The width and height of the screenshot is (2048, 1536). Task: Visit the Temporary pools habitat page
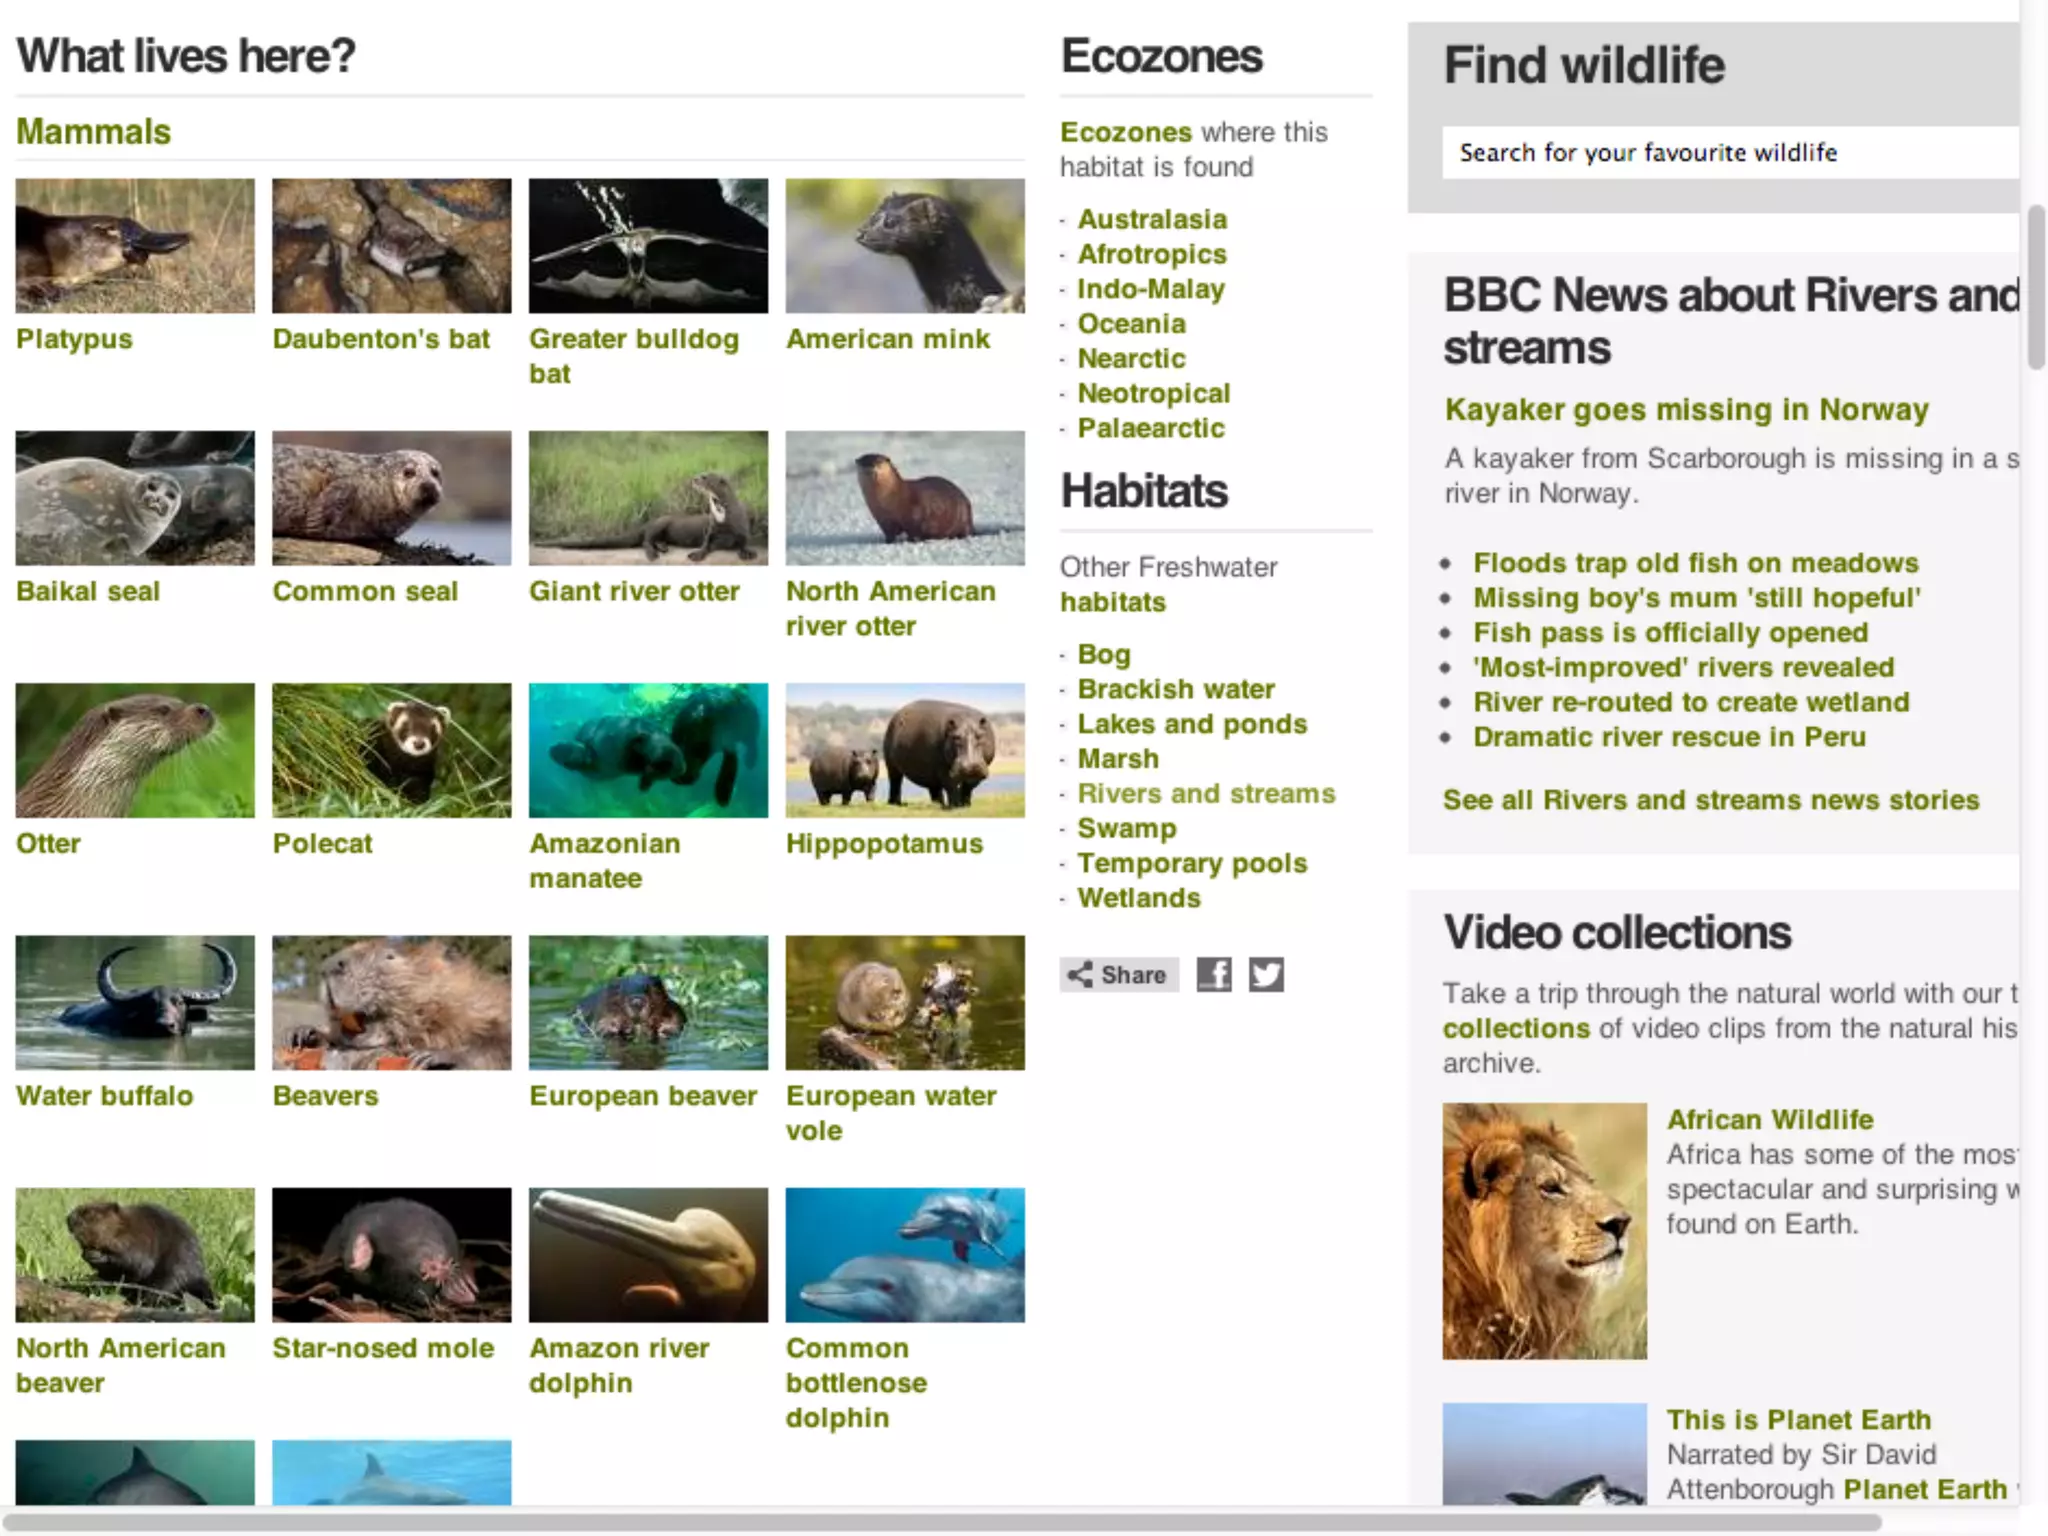tap(1192, 863)
